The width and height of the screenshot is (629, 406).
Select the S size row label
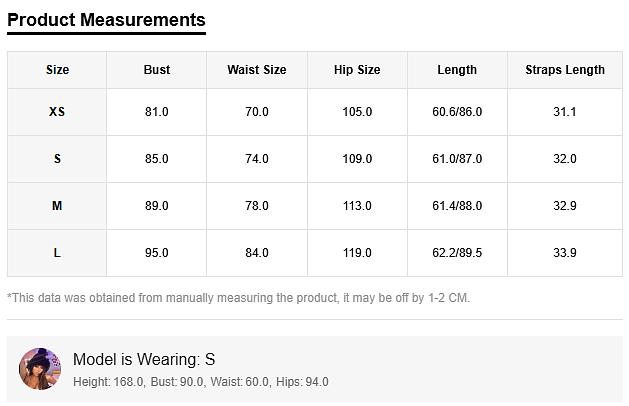[57, 159]
